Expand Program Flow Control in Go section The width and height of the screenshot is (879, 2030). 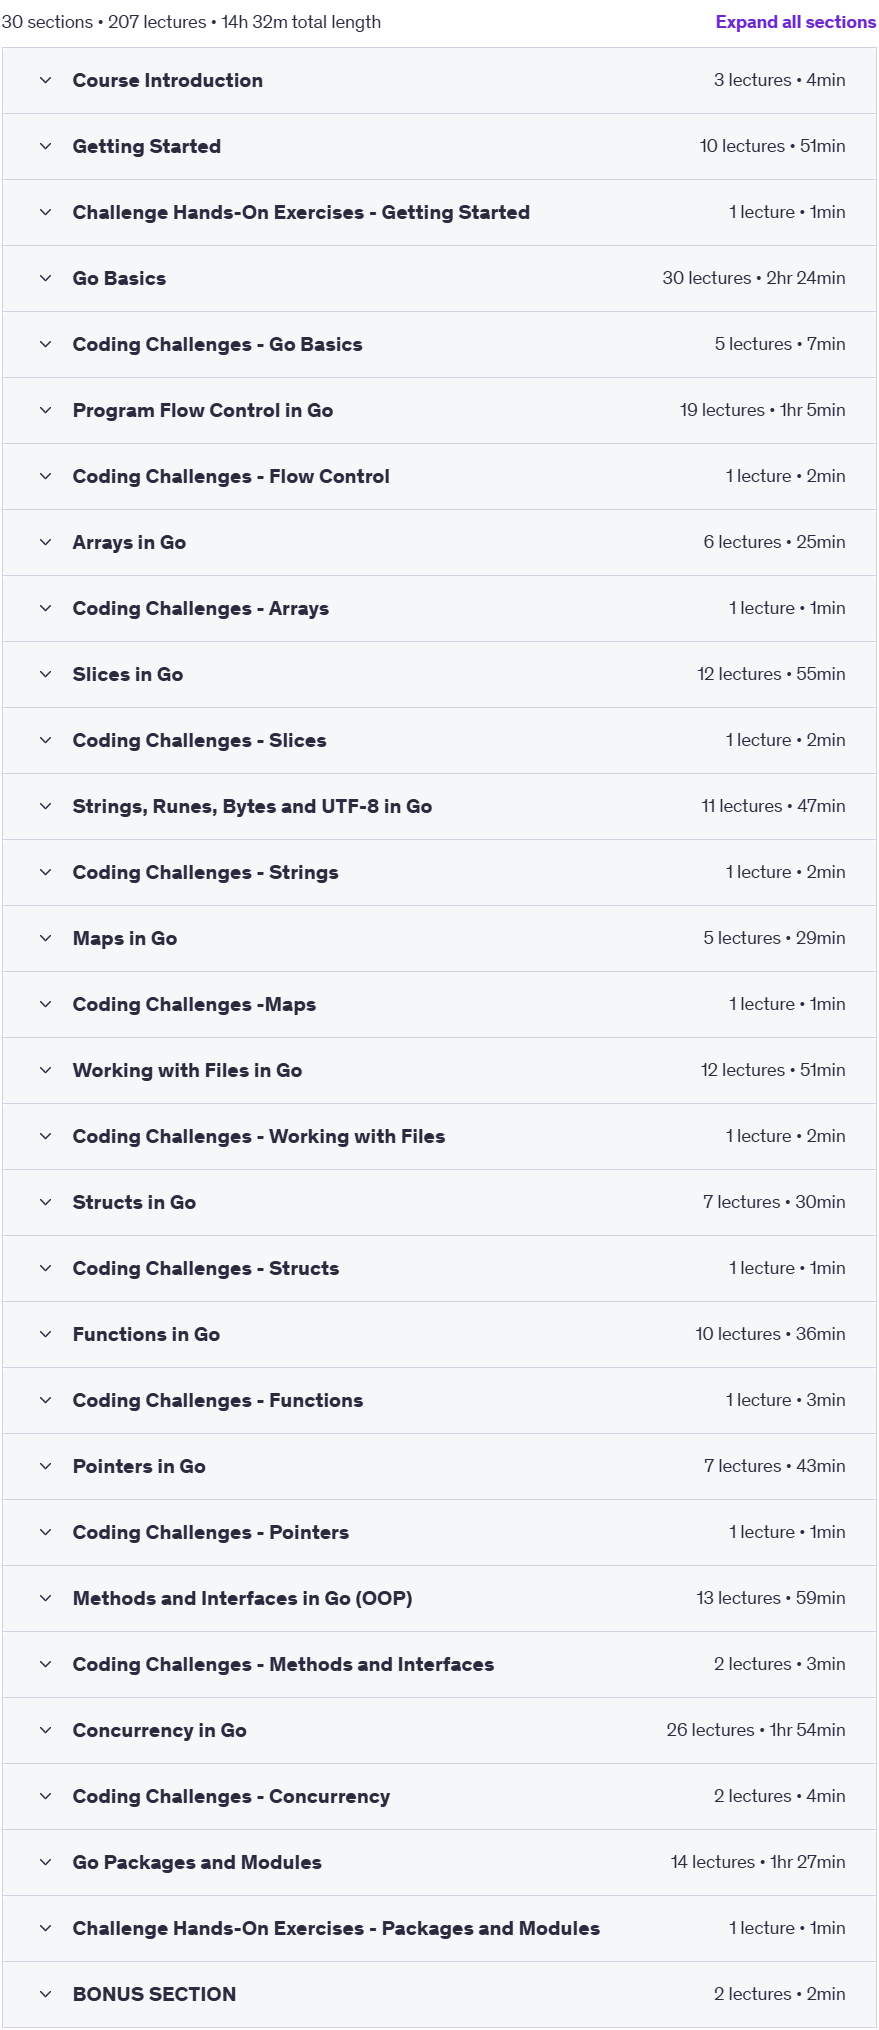pos(439,410)
